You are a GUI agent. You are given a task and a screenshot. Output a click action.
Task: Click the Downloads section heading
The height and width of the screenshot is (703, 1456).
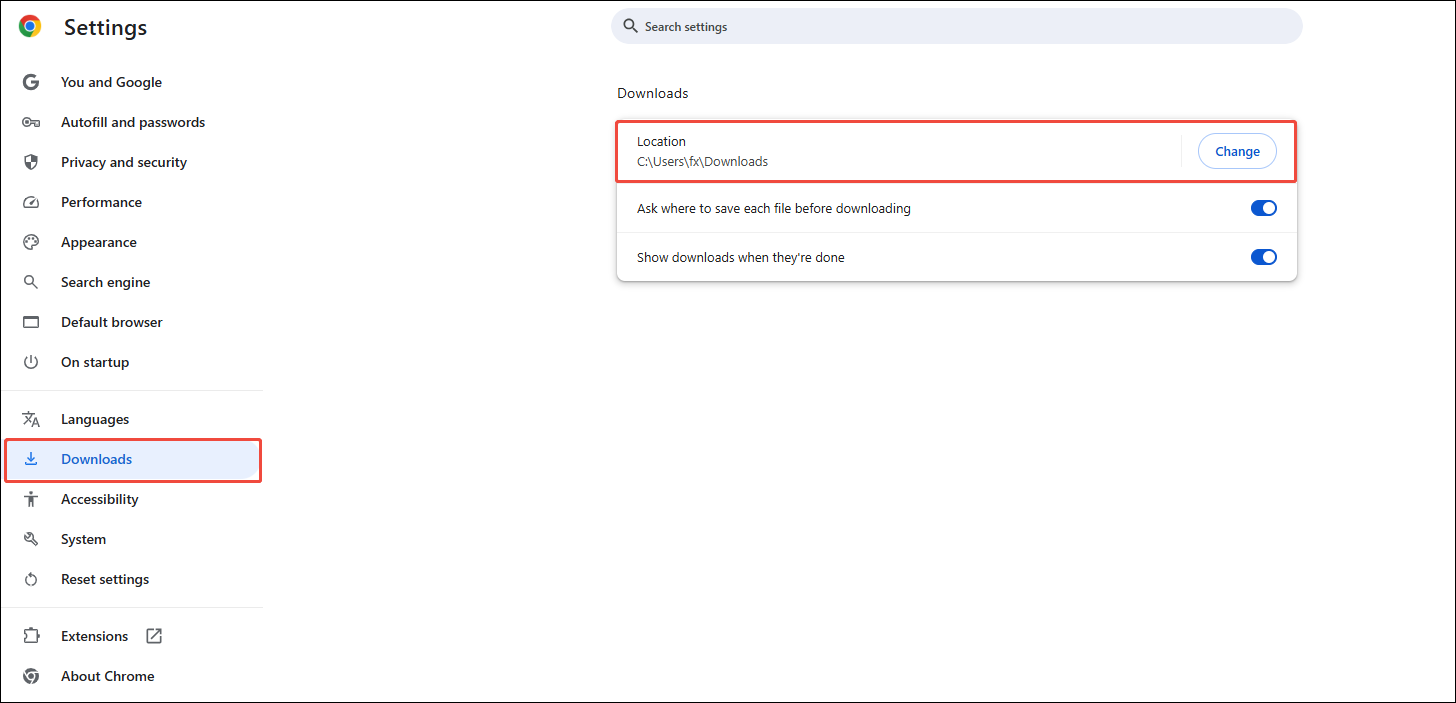pyautogui.click(x=652, y=93)
